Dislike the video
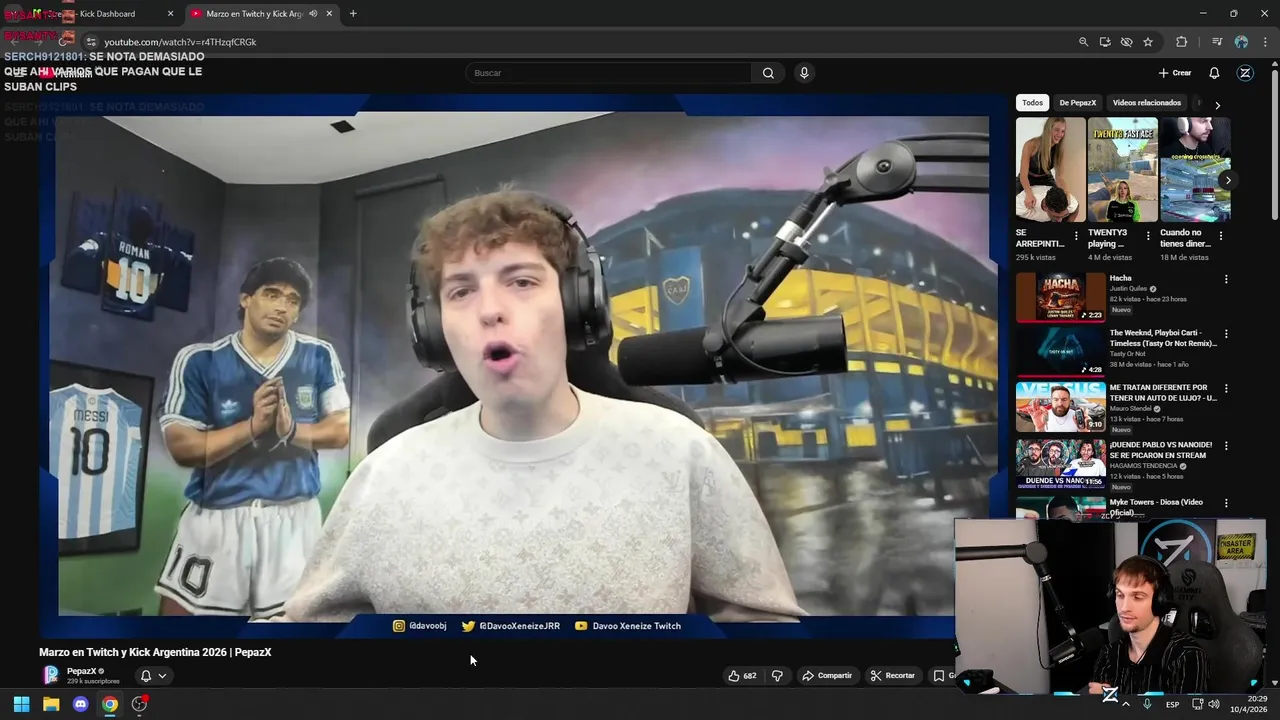The width and height of the screenshot is (1280, 720). pyautogui.click(x=777, y=676)
